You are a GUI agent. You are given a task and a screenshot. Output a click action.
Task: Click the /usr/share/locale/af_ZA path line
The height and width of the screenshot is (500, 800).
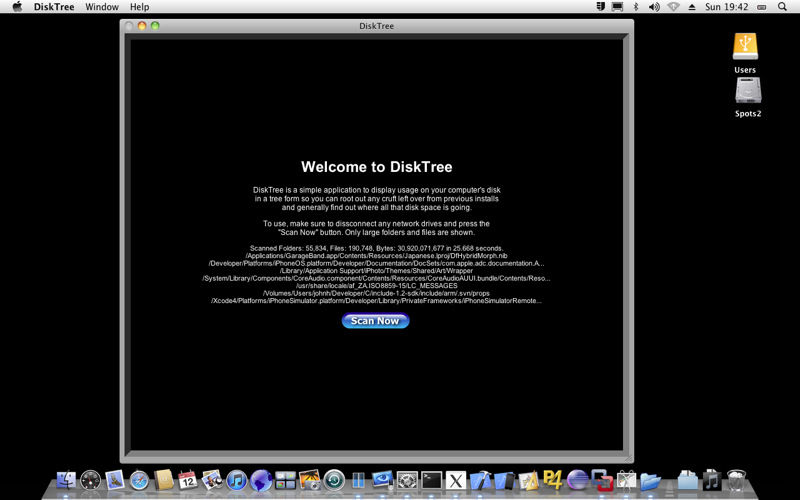point(377,286)
